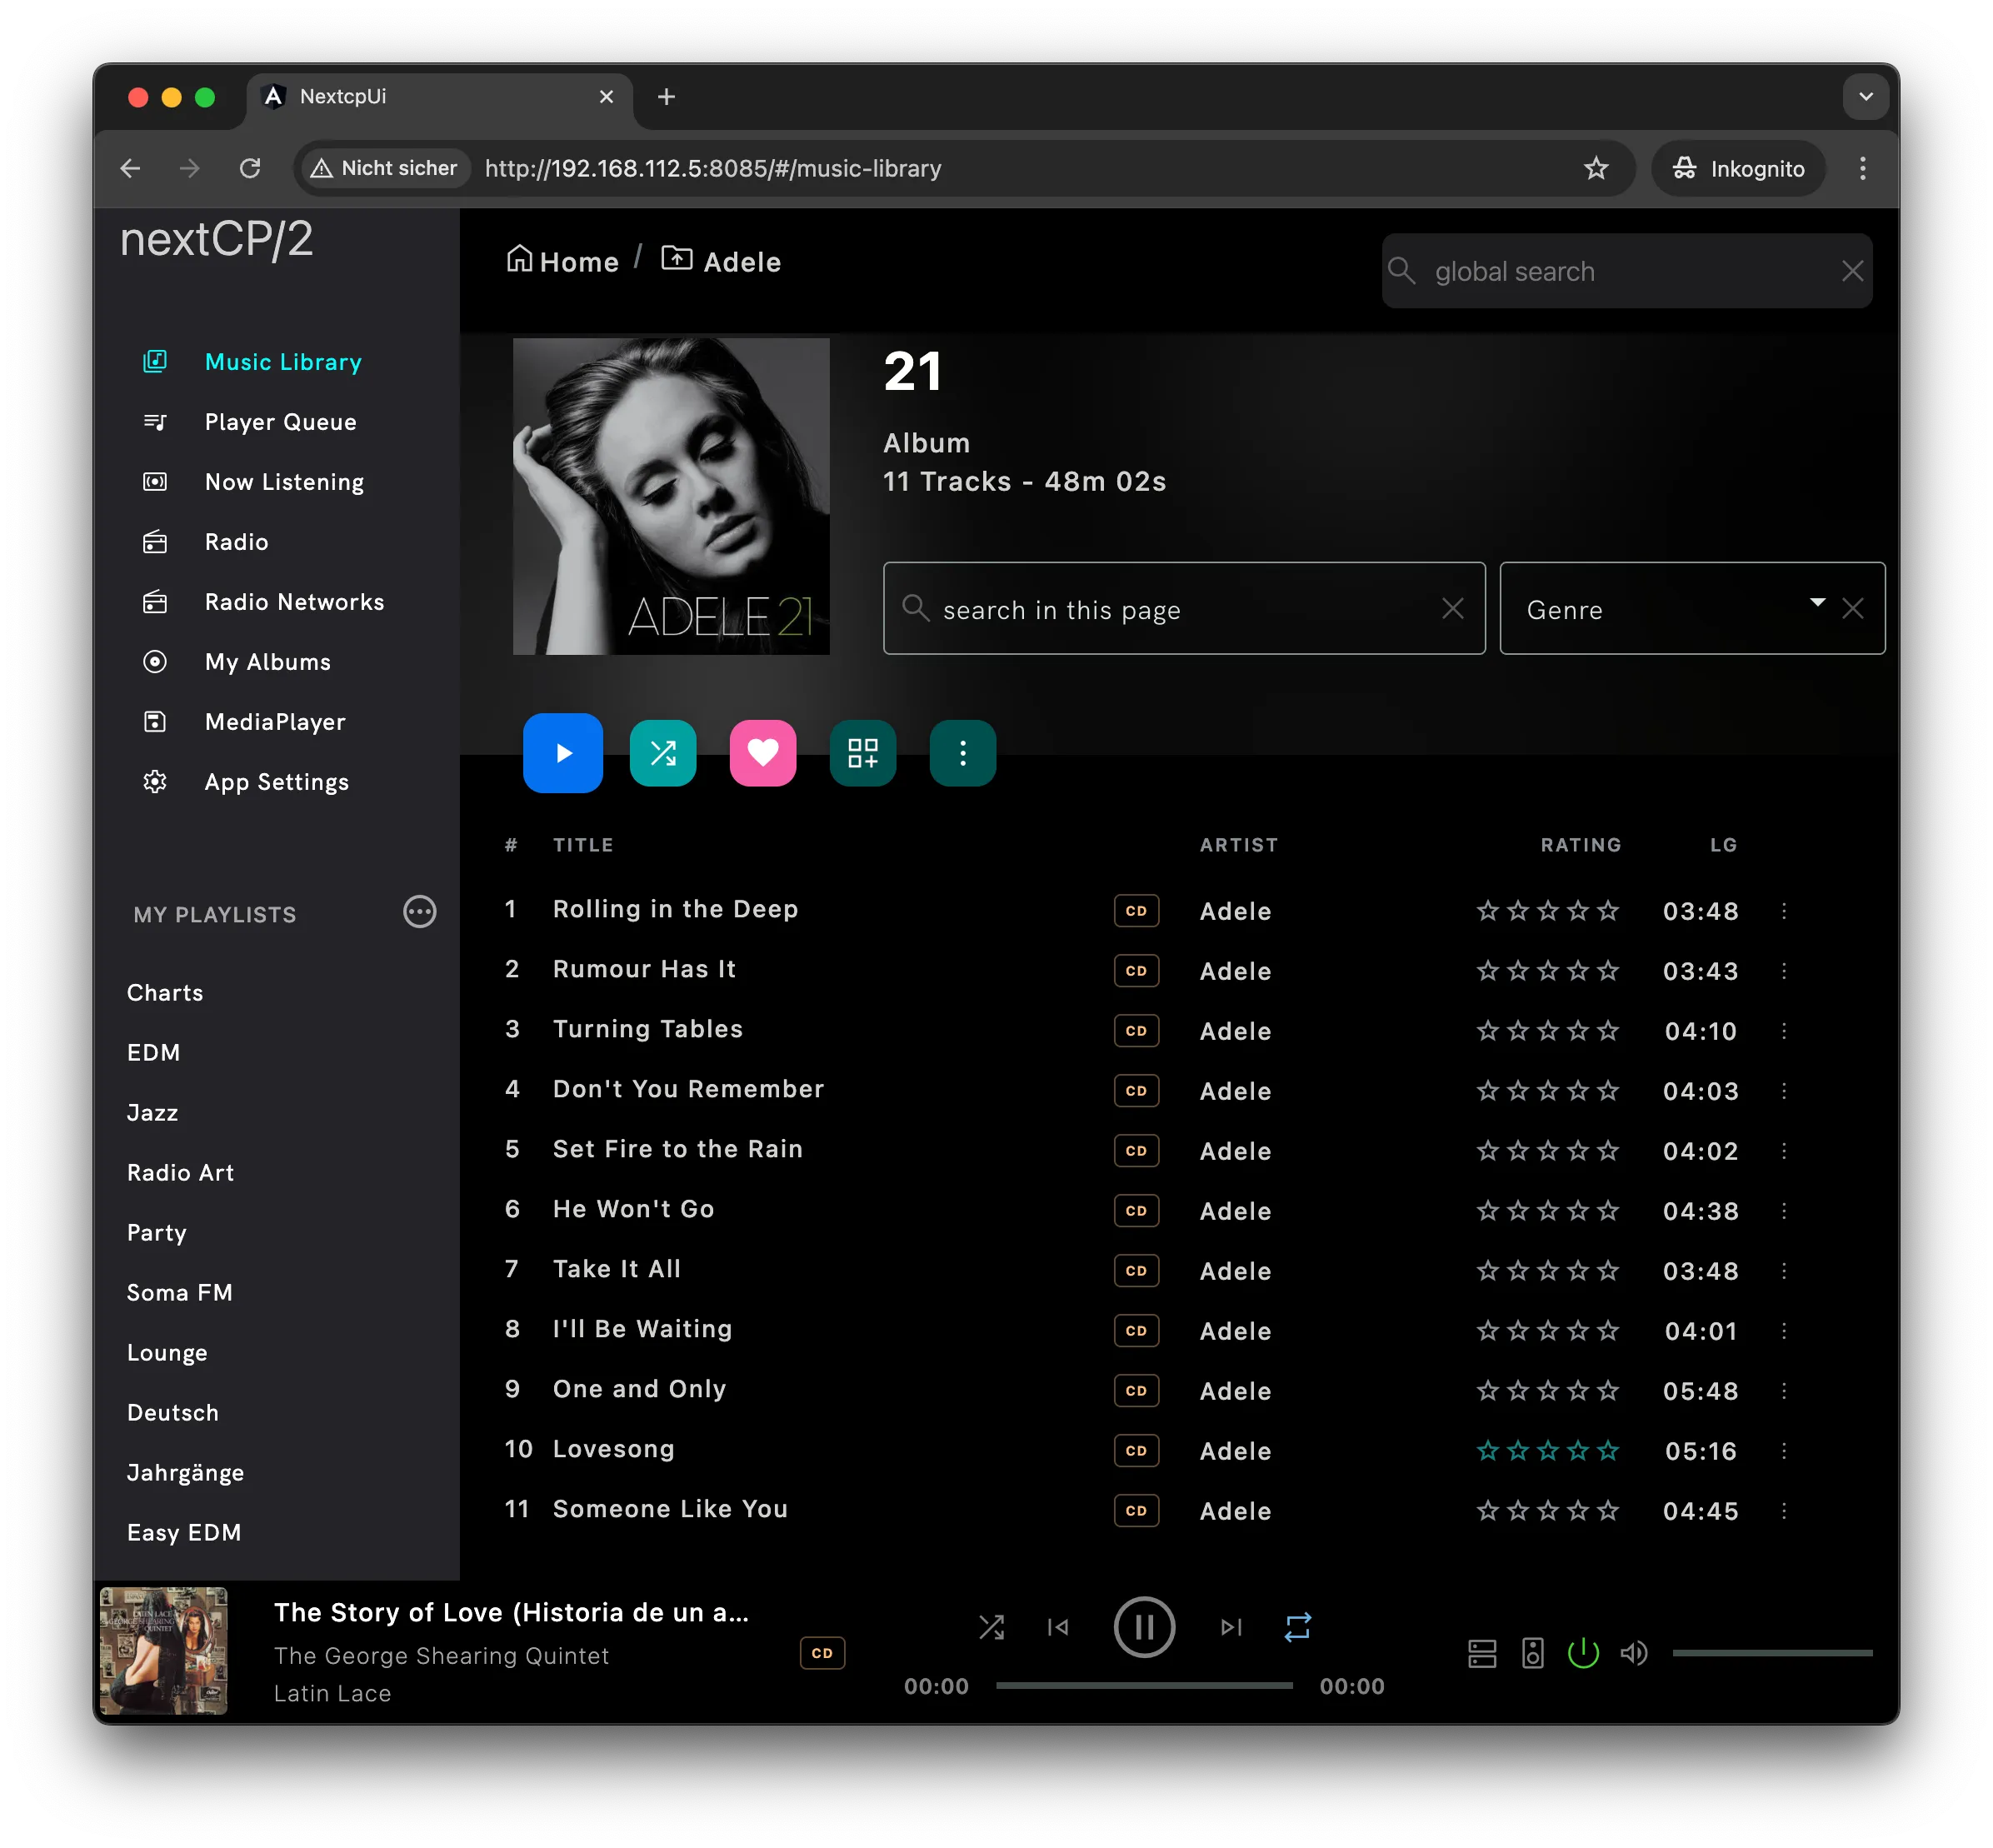
Task: Open options menu for Set Fire to the Rain
Action: coord(1784,1151)
